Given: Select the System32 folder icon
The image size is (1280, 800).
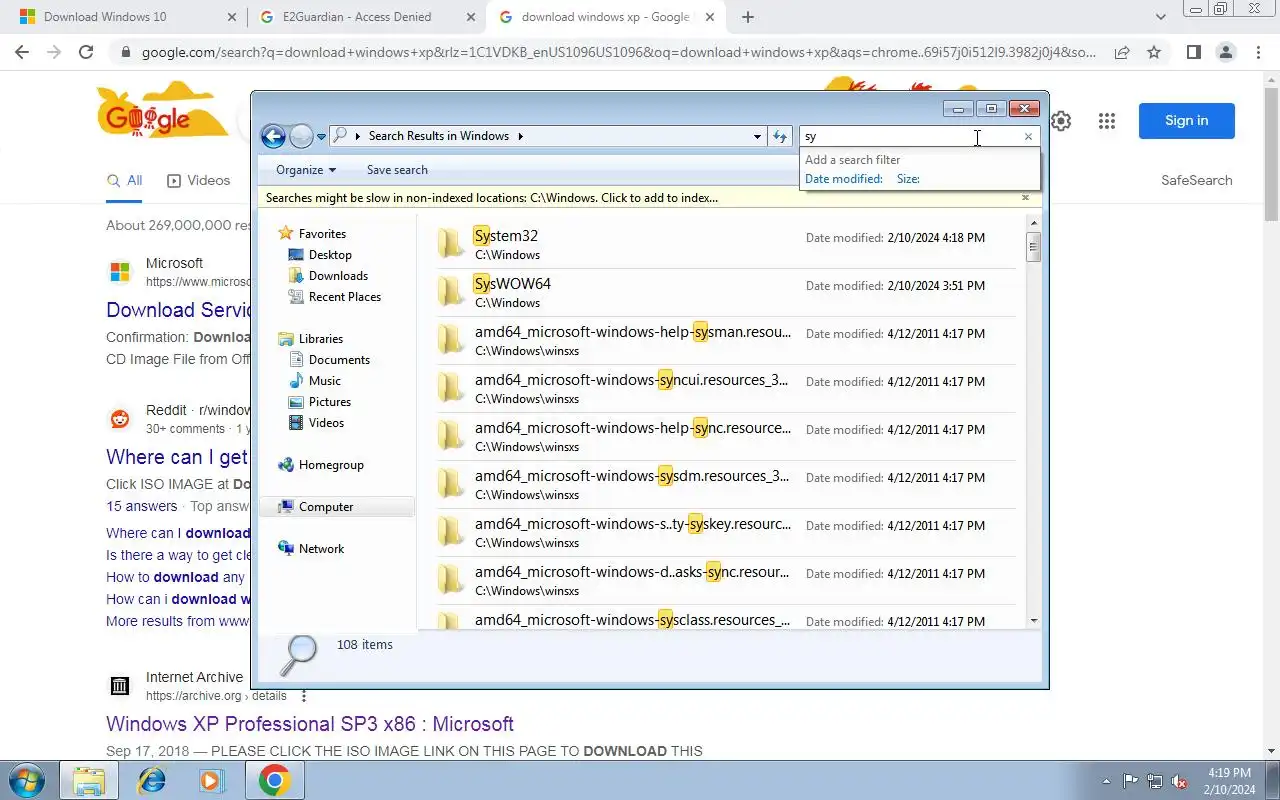Looking at the screenshot, I should tap(451, 243).
